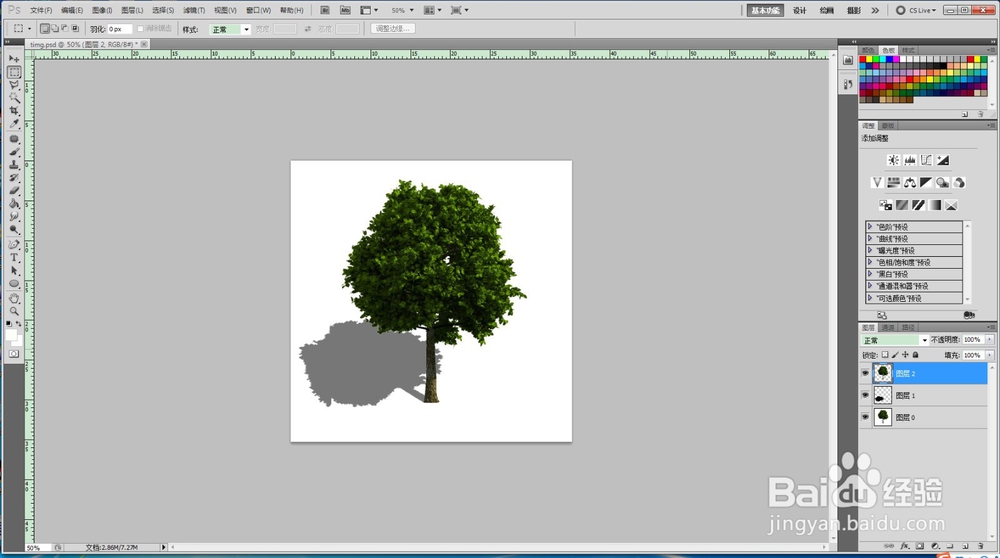The image size is (1000, 558).
Task: Add a Brightness/Contrast adjustment
Action: point(893,160)
